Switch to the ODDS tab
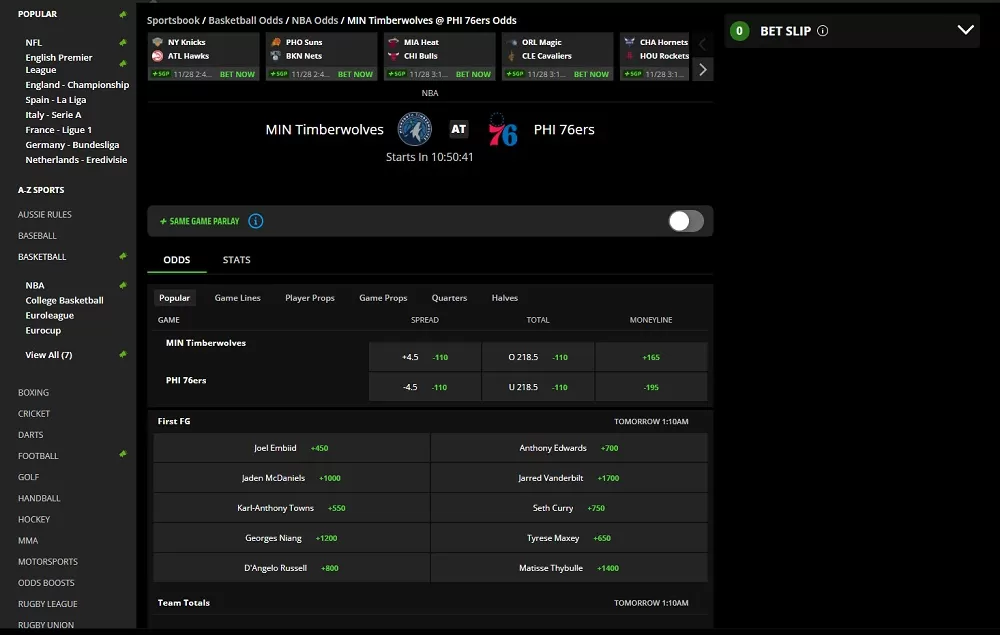 [x=177, y=259]
